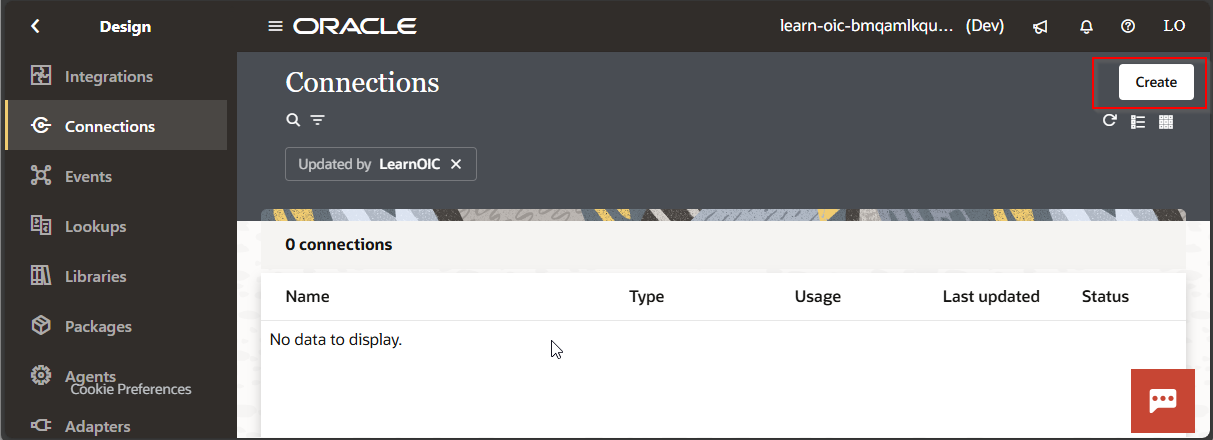Open the announcements megaphone icon

[x=1040, y=27]
